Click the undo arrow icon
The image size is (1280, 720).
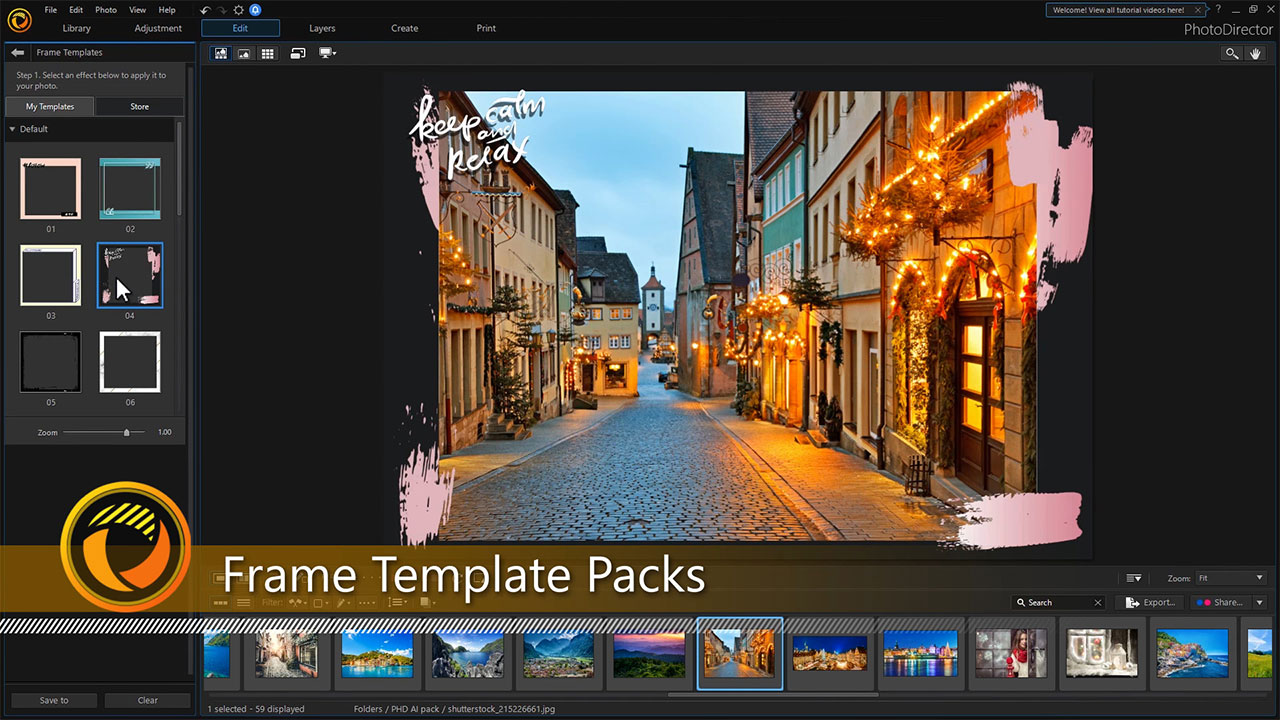tap(205, 10)
